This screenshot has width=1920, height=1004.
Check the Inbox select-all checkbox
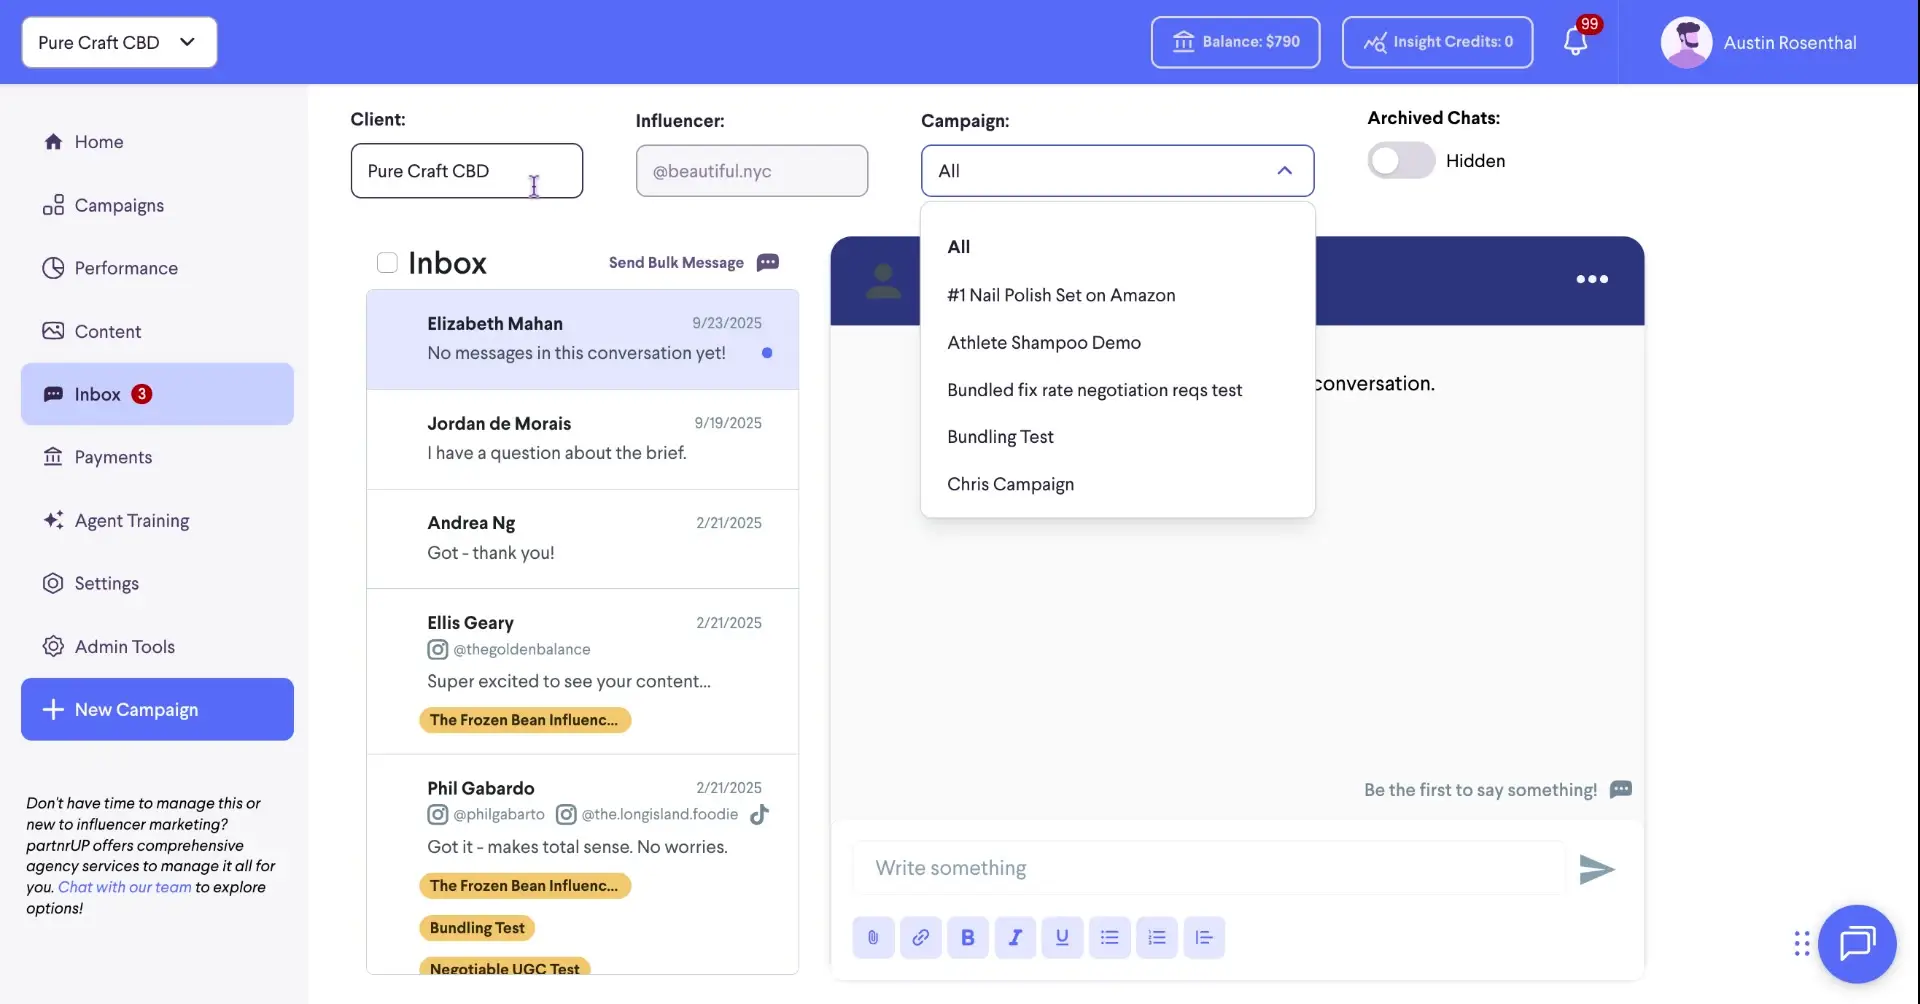coord(387,262)
